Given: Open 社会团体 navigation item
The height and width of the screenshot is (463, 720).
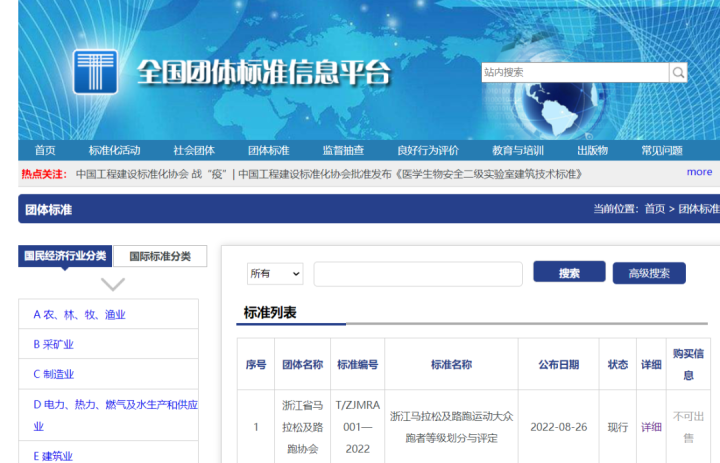Looking at the screenshot, I should click(194, 151).
